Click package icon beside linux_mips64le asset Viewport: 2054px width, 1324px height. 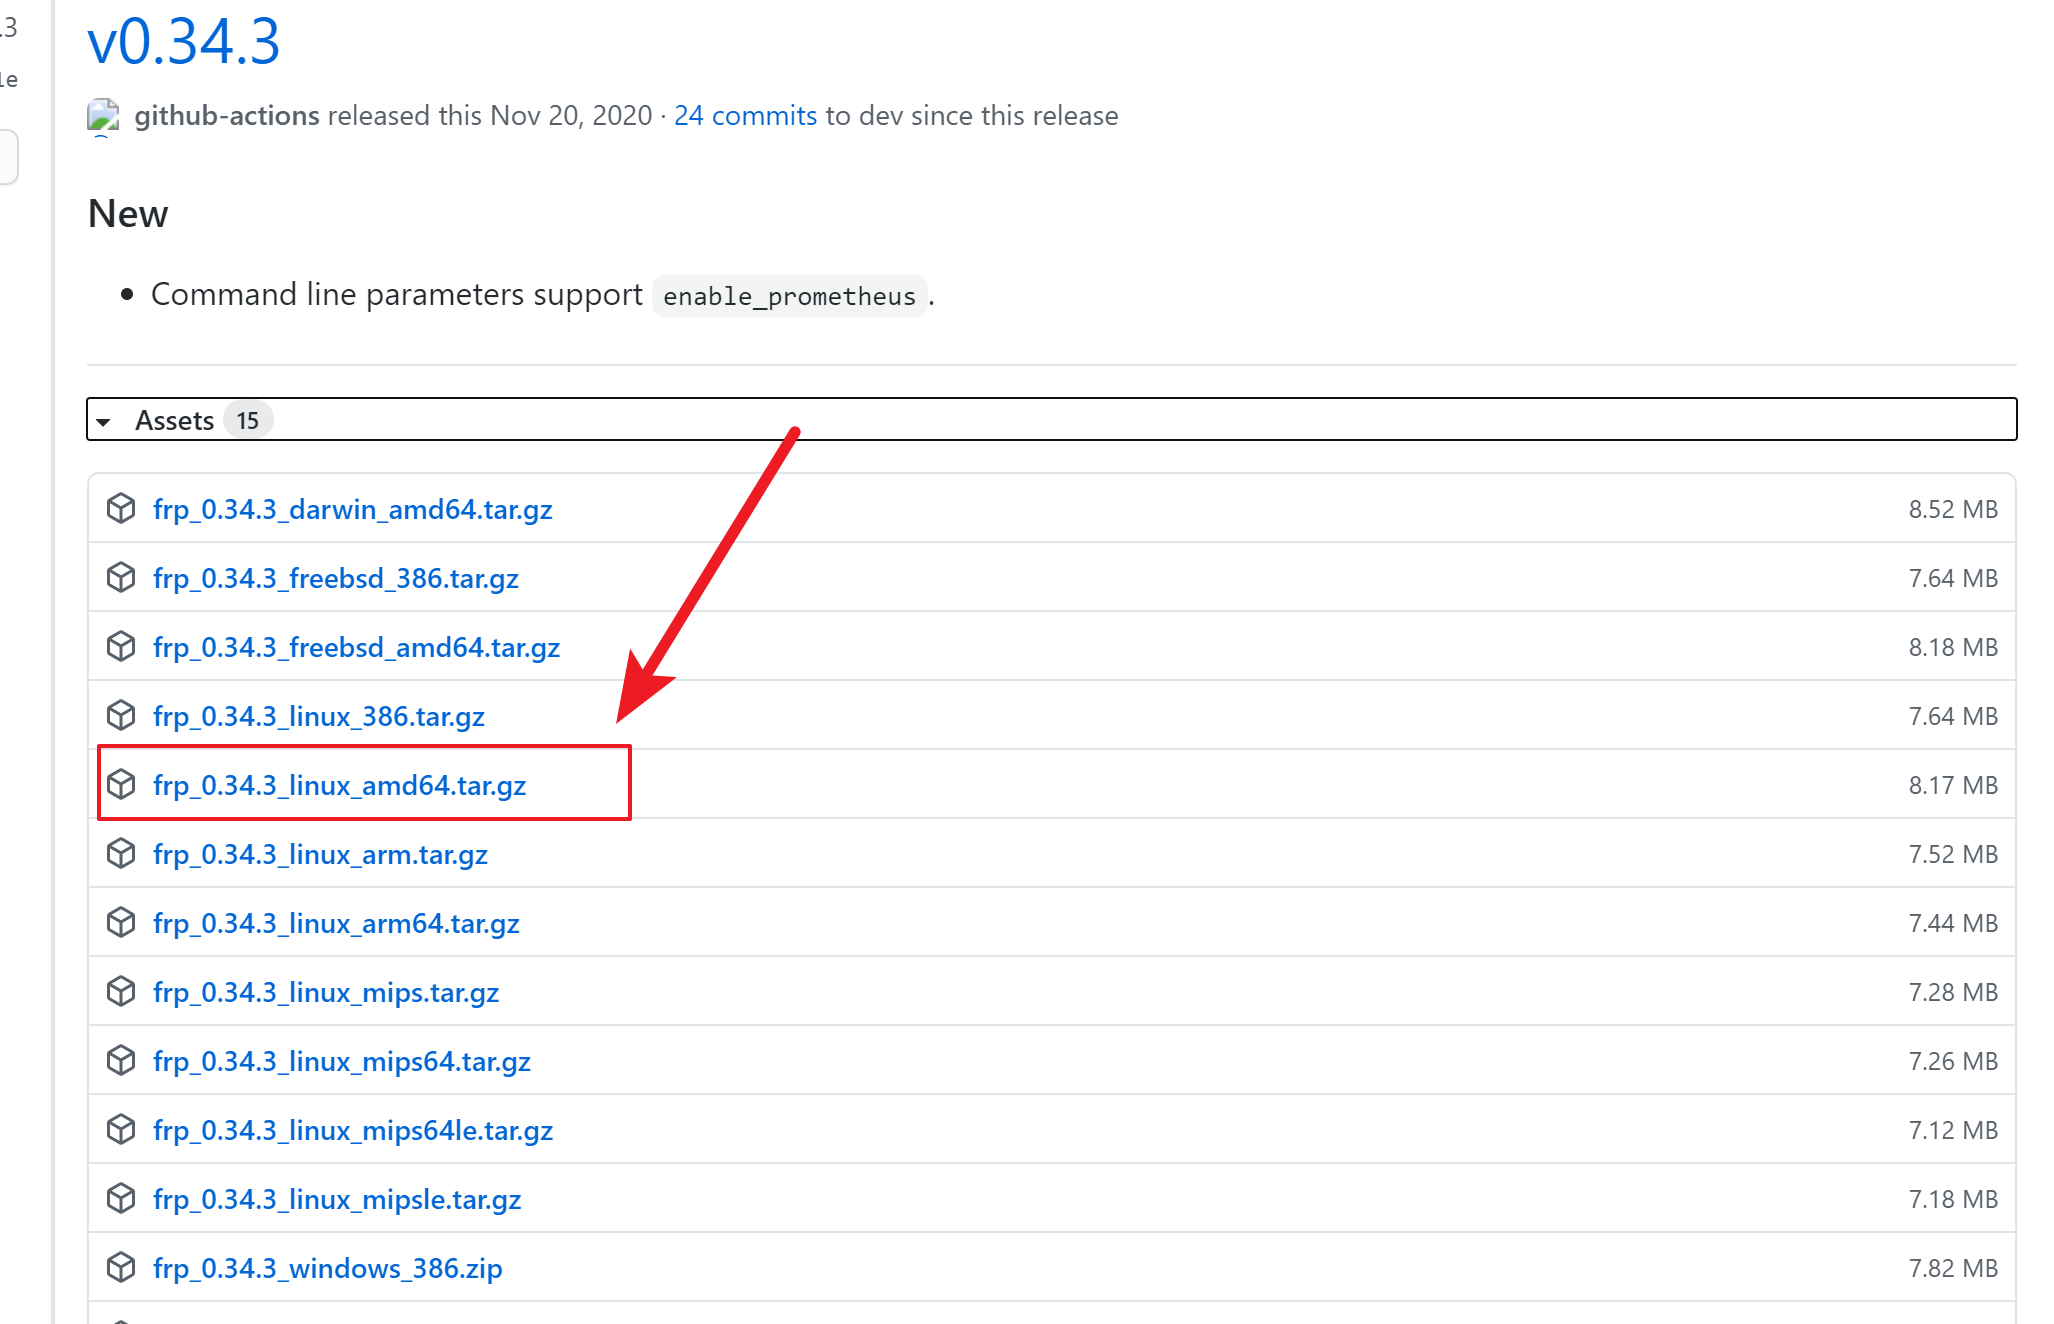pos(121,1129)
